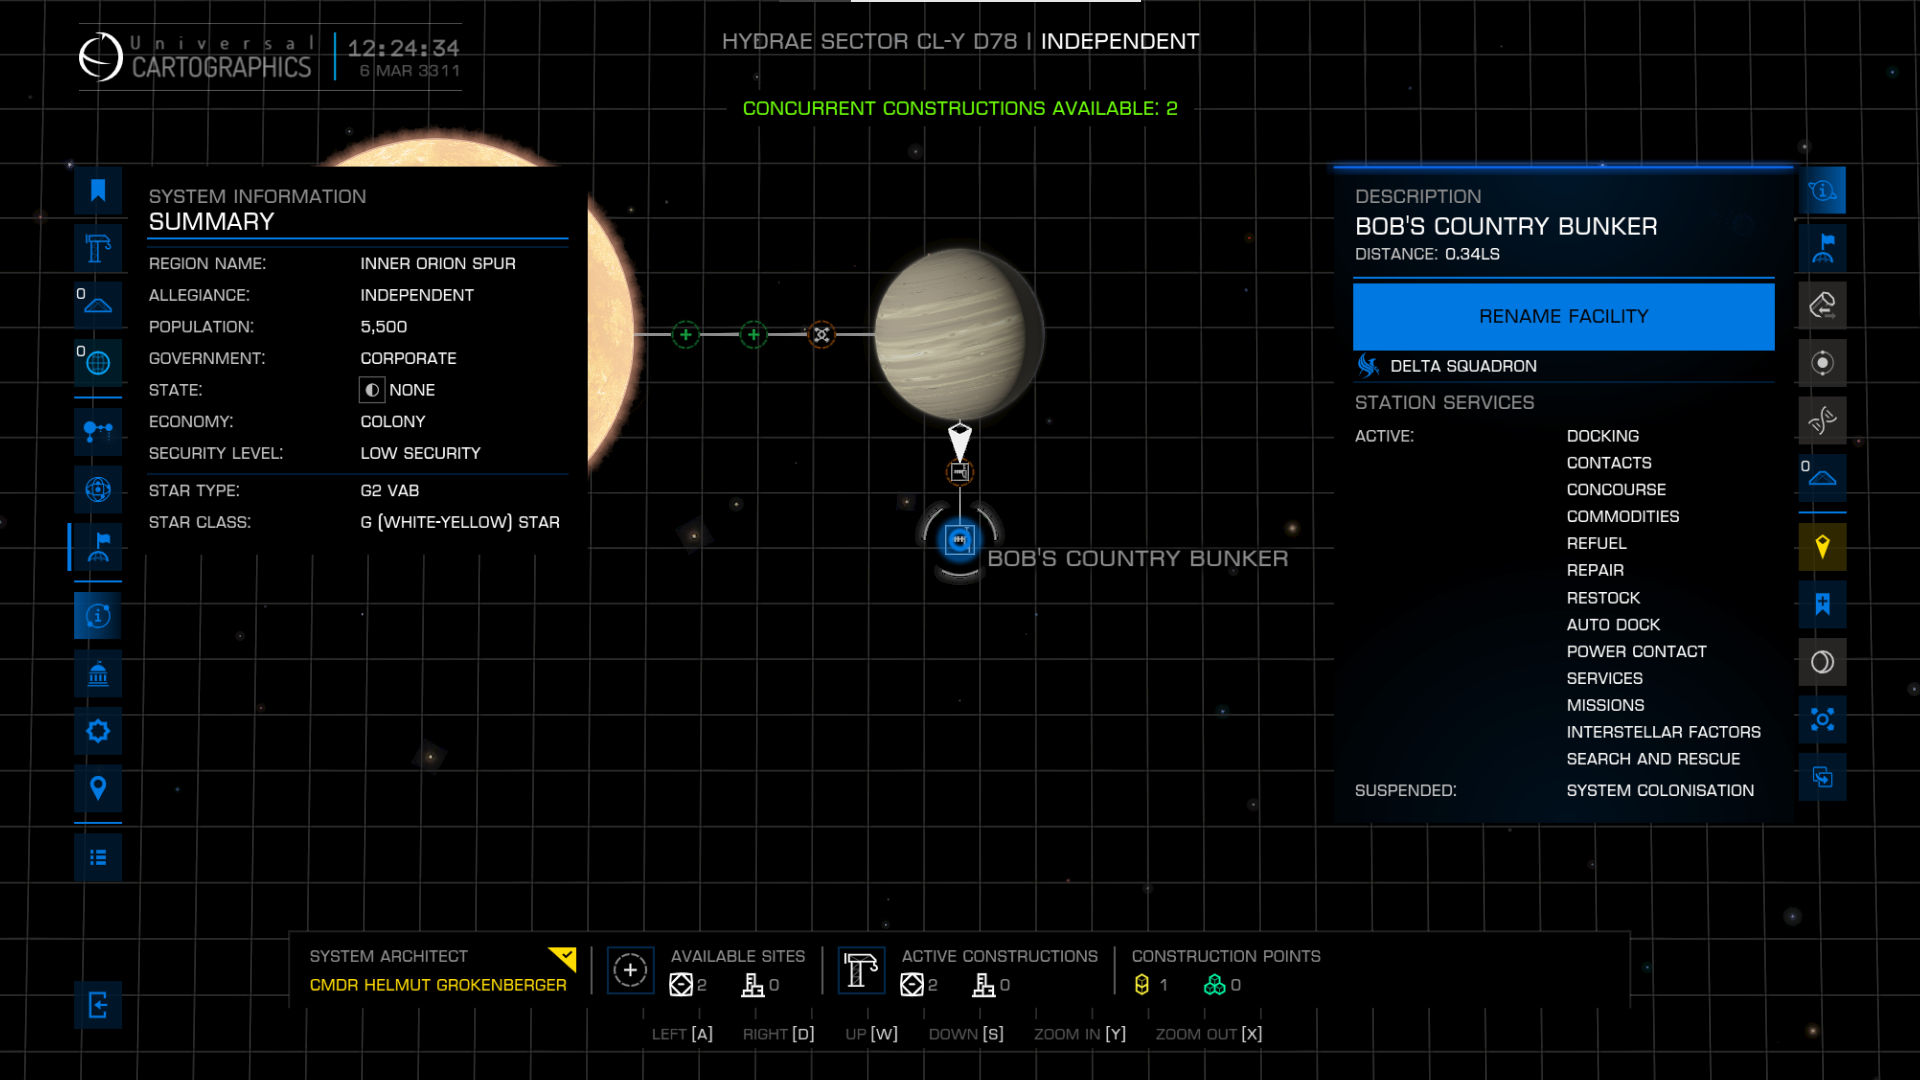The image size is (1920, 1080).
Task: Click the yellow location marker icon
Action: pos(1822,547)
